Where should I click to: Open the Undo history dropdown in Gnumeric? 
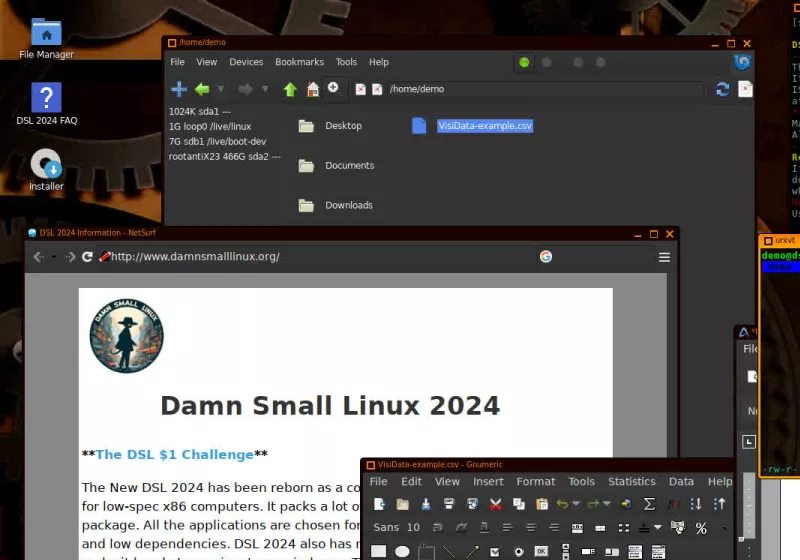tap(576, 504)
